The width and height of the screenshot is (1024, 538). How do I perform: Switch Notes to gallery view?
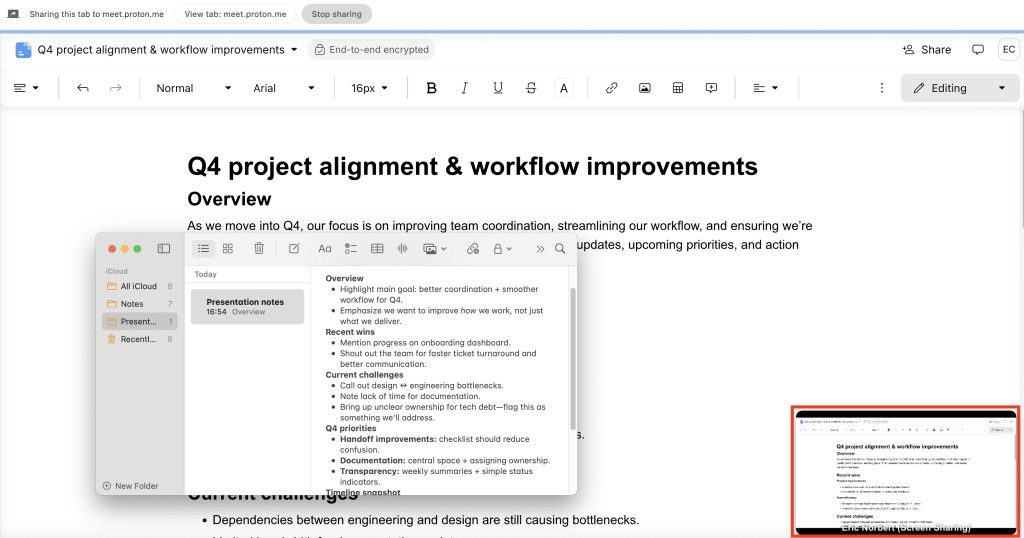[228, 249]
